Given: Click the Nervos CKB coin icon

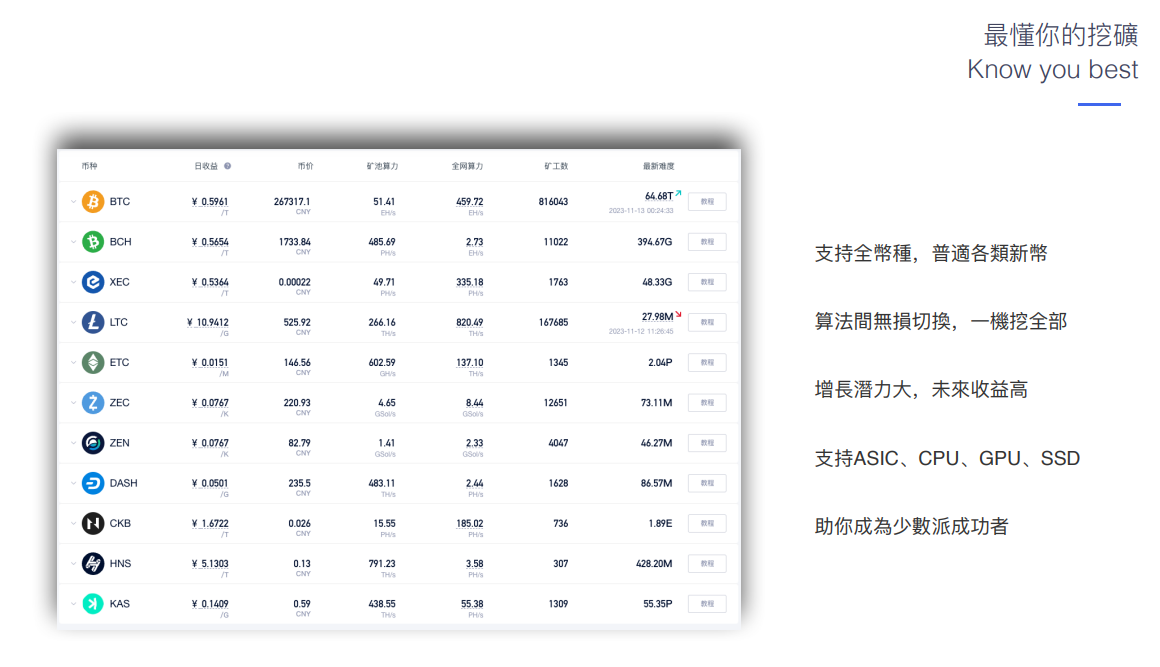Looking at the screenshot, I should [x=93, y=524].
